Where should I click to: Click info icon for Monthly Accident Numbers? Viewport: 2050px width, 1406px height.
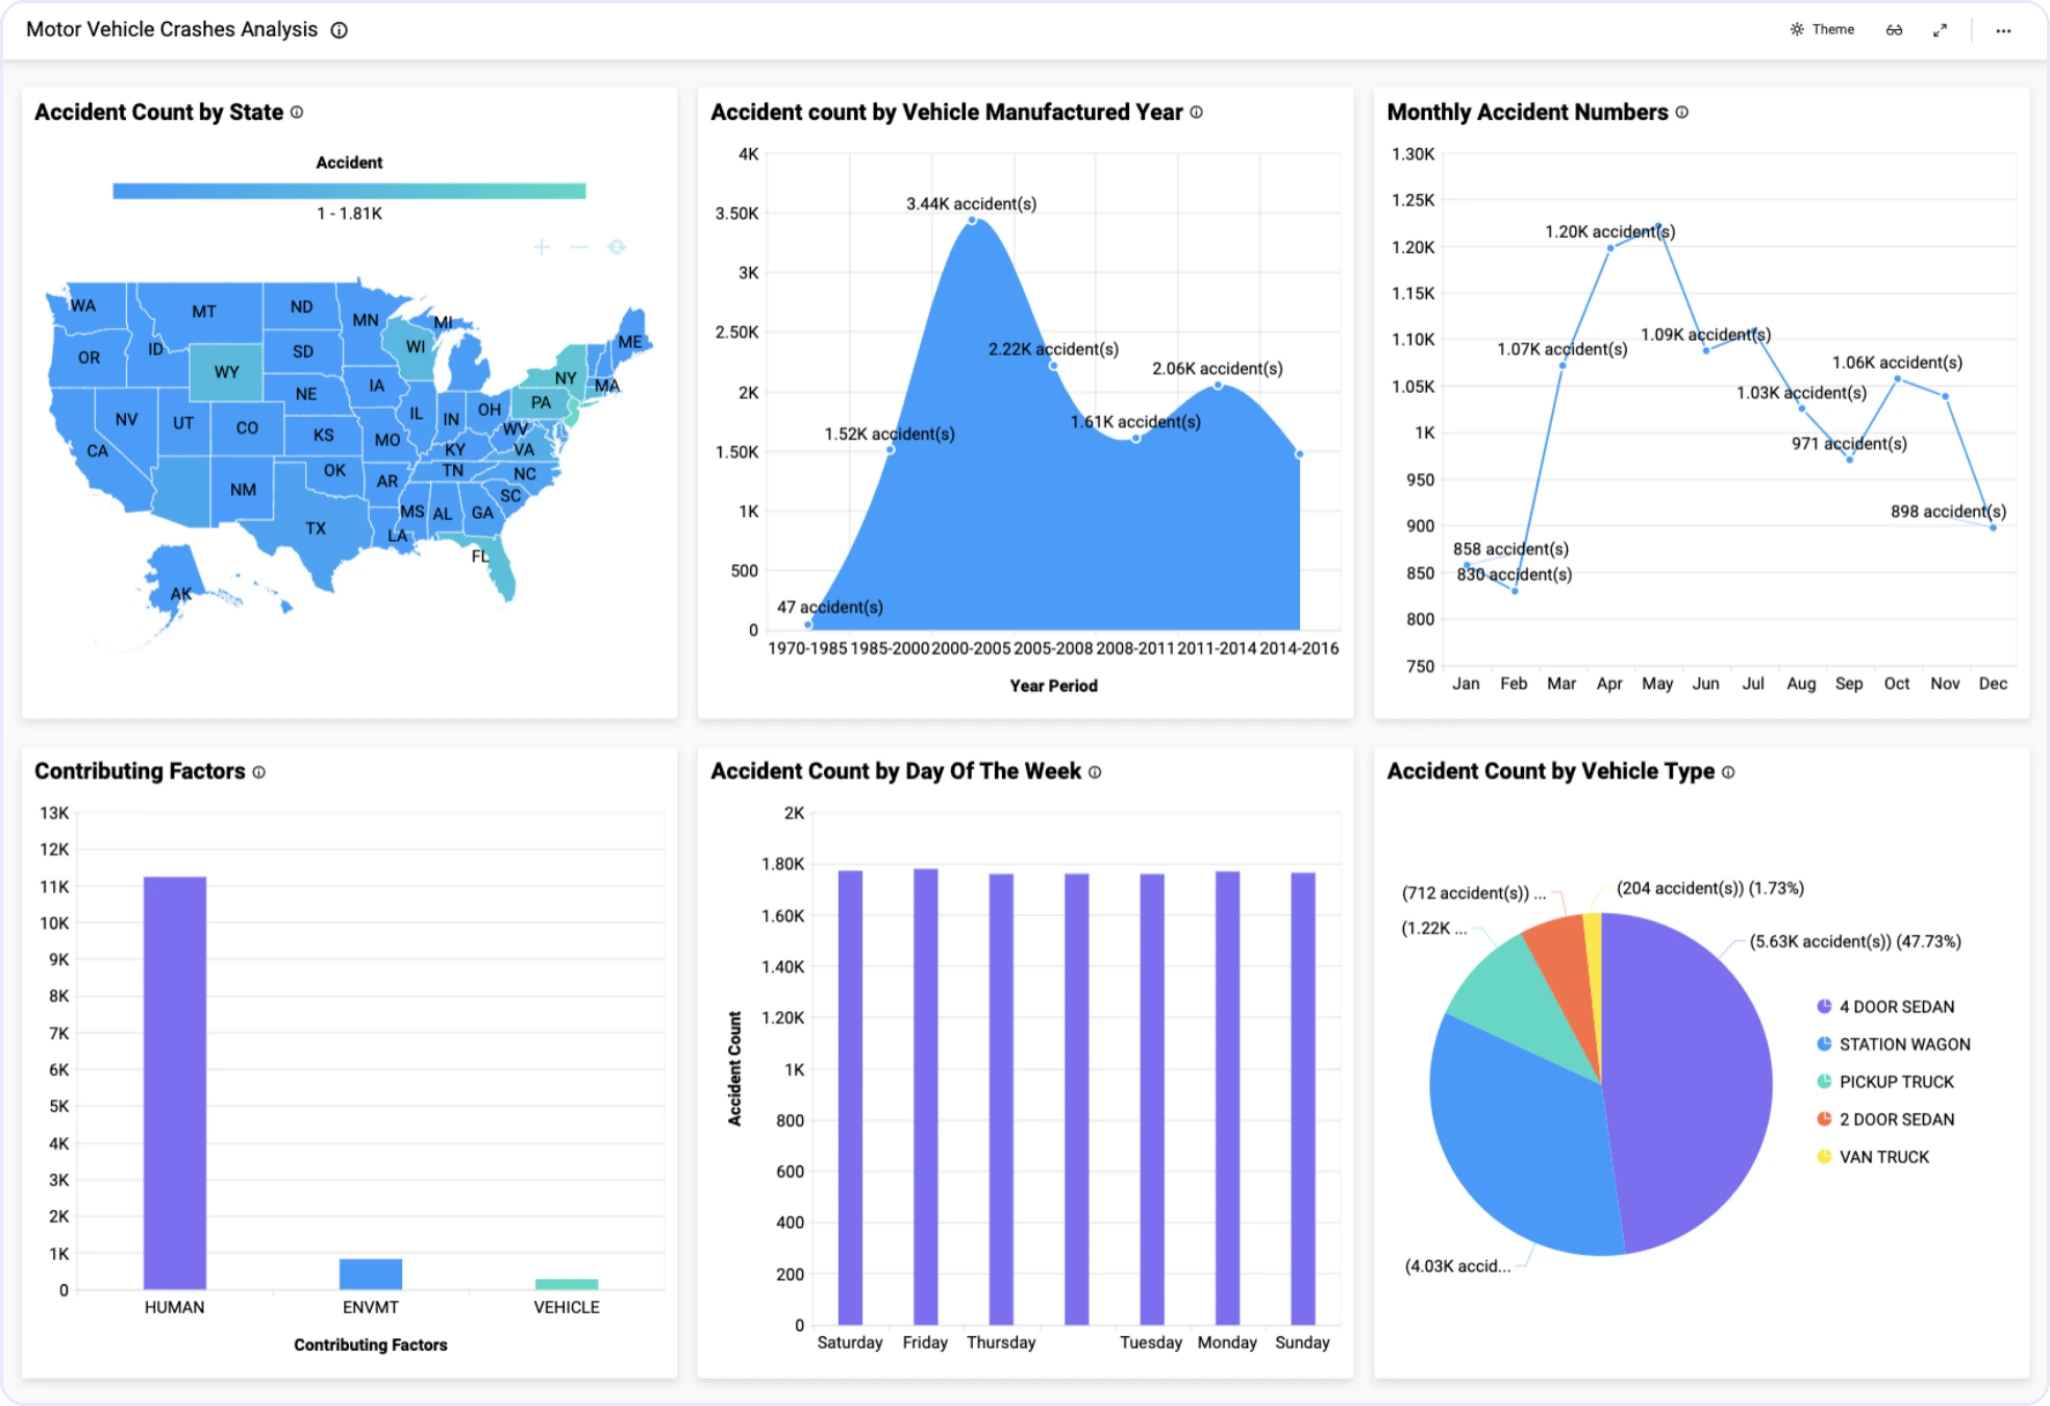(x=1682, y=112)
